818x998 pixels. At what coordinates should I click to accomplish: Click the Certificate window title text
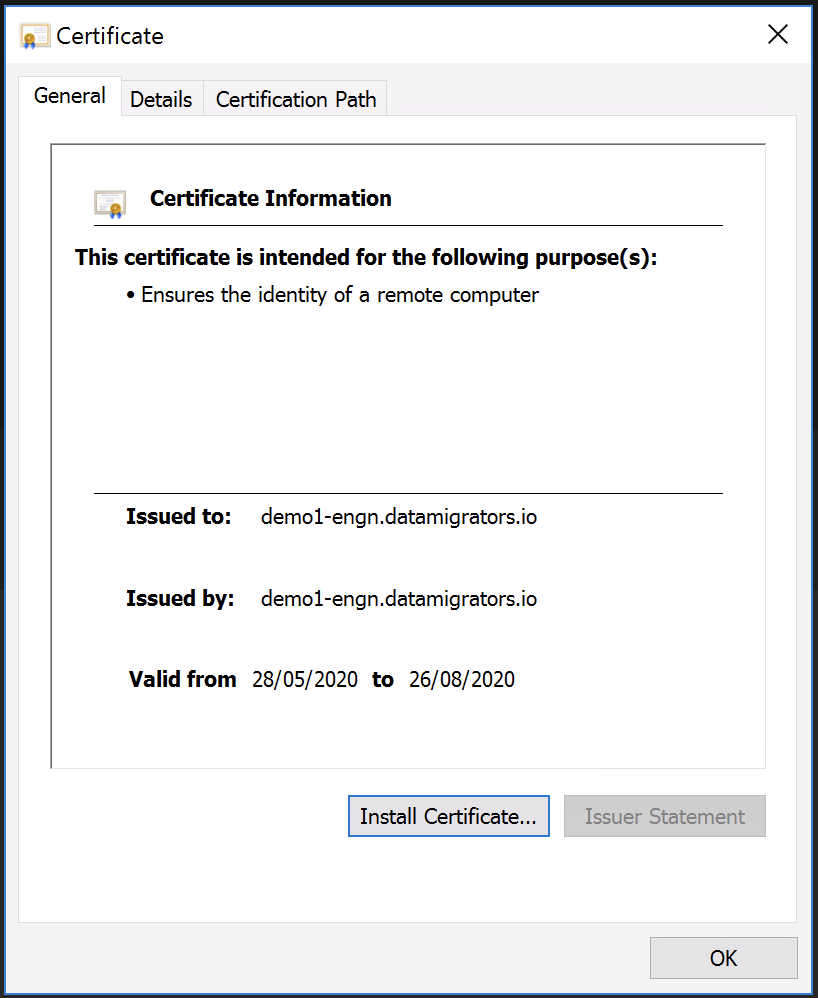[110, 37]
